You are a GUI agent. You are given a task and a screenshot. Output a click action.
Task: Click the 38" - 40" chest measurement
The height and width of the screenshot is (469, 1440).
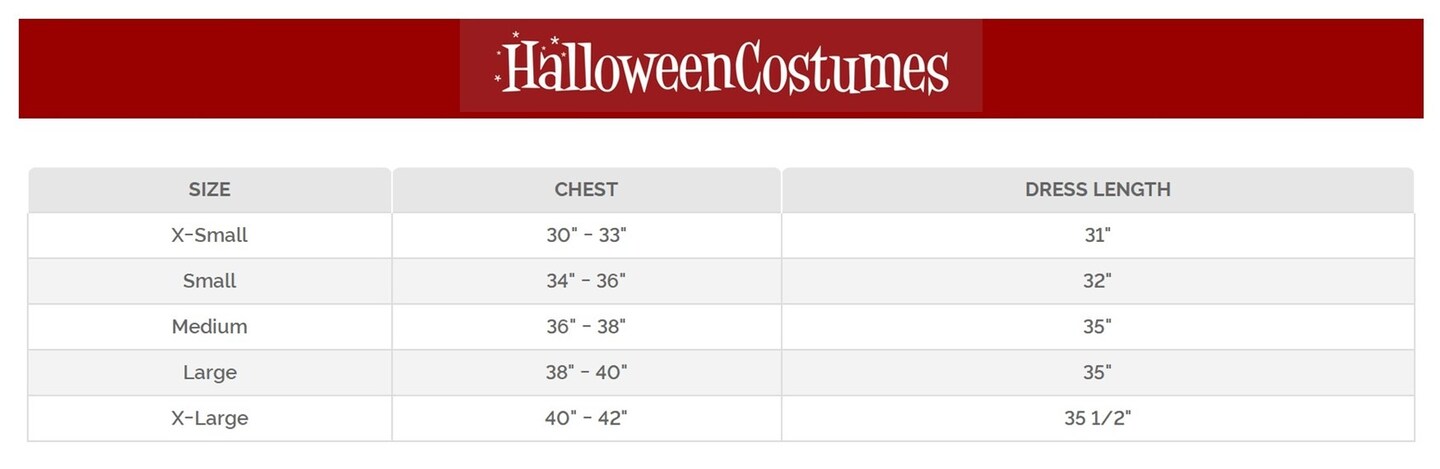pyautogui.click(x=586, y=373)
